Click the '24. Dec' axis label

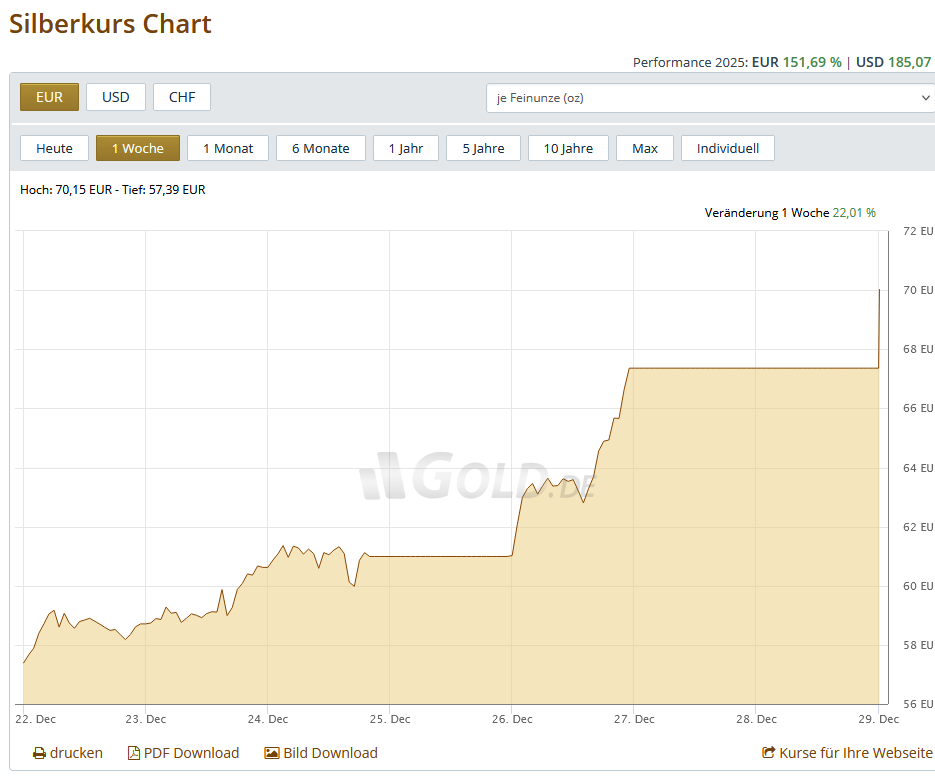pos(268,719)
